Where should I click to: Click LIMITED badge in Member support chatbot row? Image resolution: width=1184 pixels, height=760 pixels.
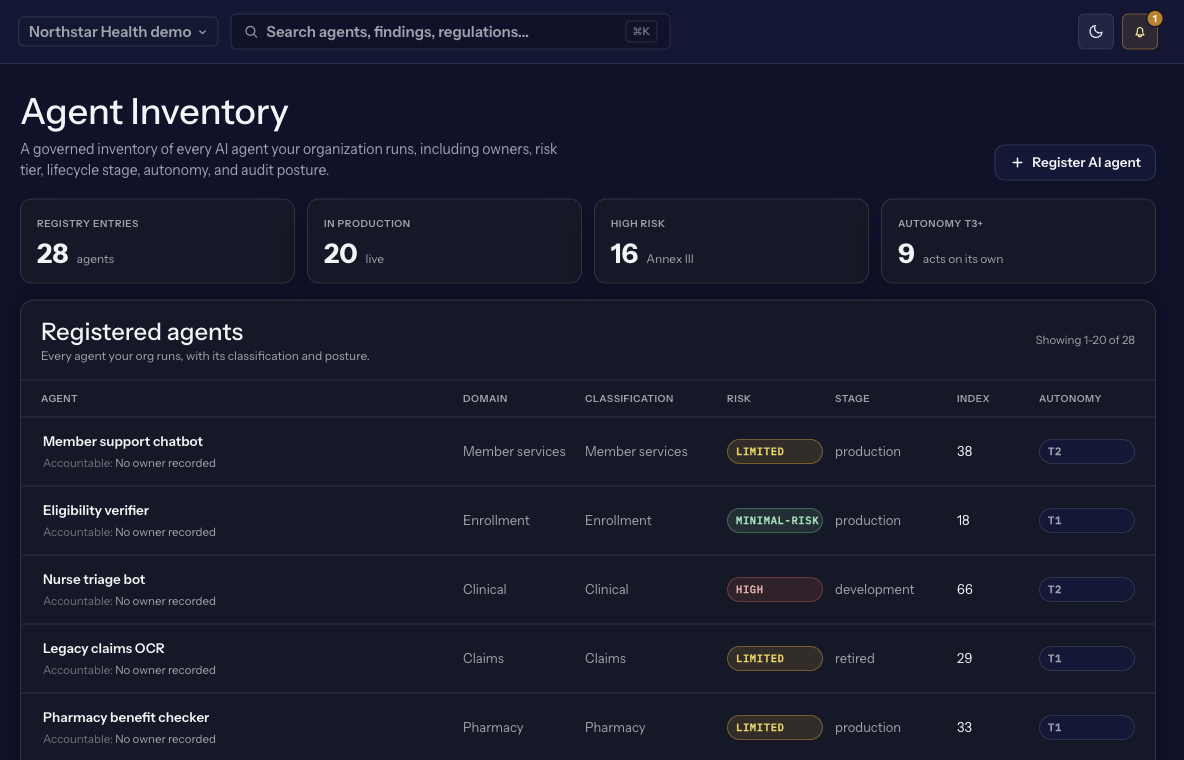pos(775,451)
